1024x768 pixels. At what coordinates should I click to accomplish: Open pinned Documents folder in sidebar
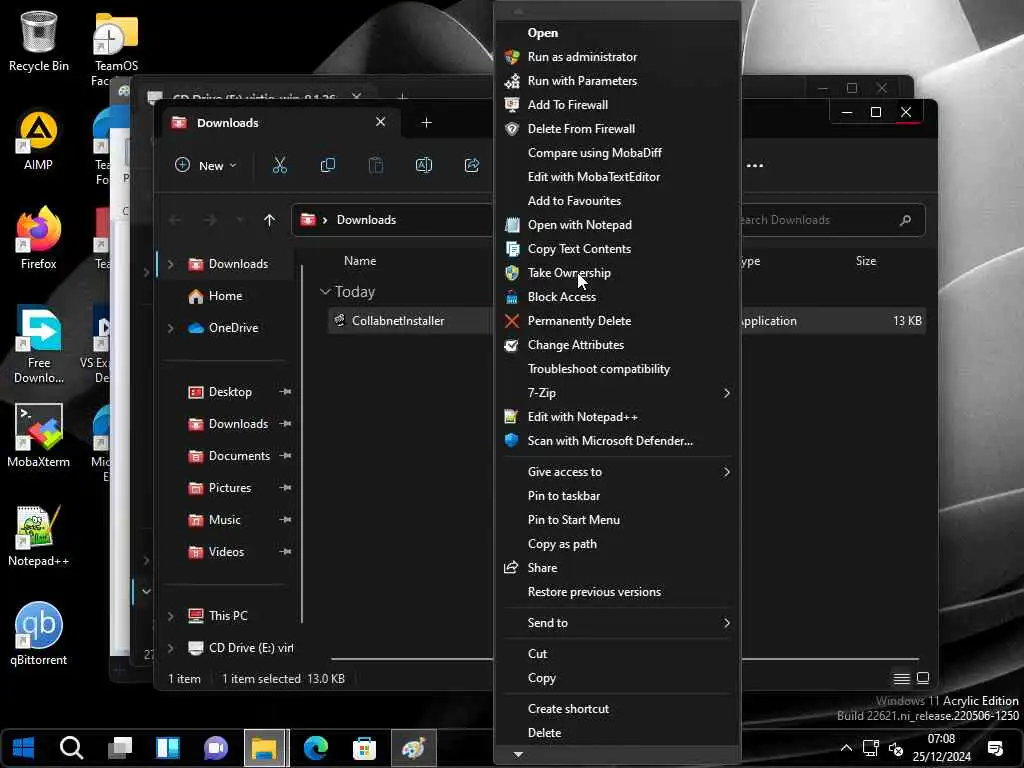pos(239,456)
